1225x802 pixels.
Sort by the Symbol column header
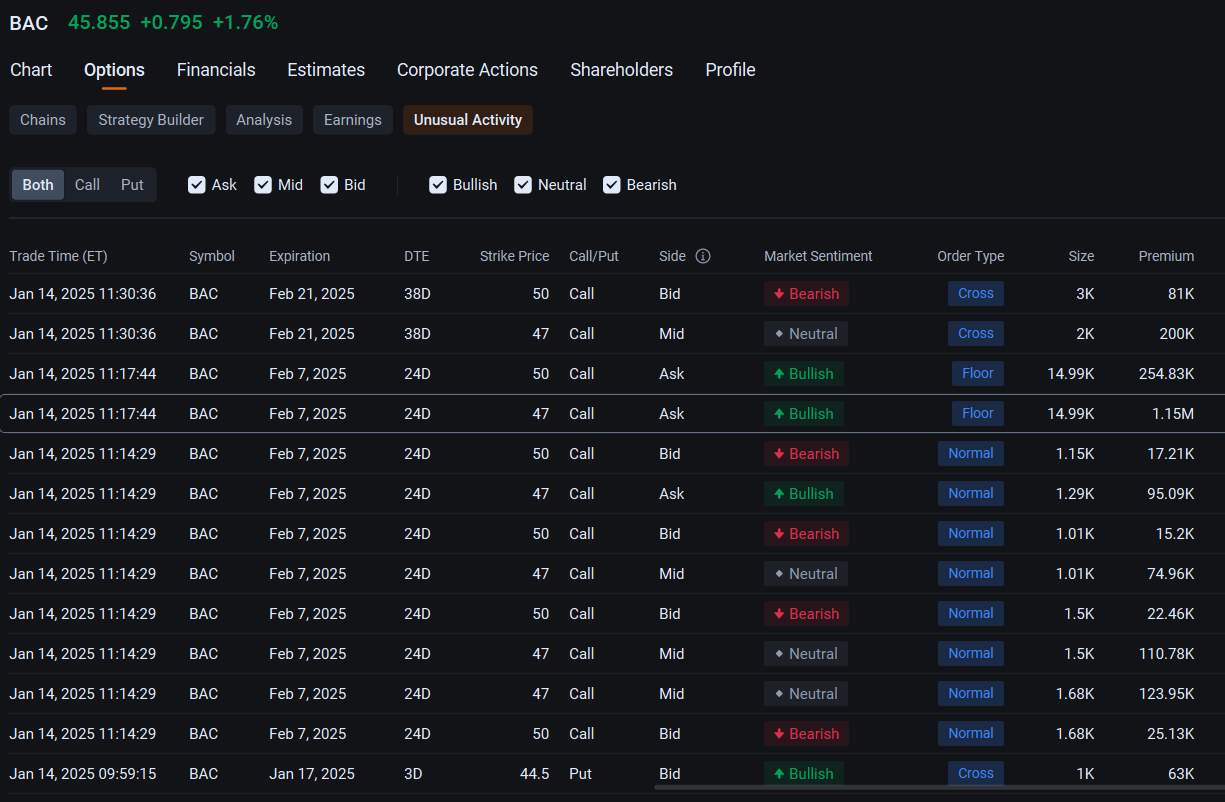pyautogui.click(x=212, y=256)
